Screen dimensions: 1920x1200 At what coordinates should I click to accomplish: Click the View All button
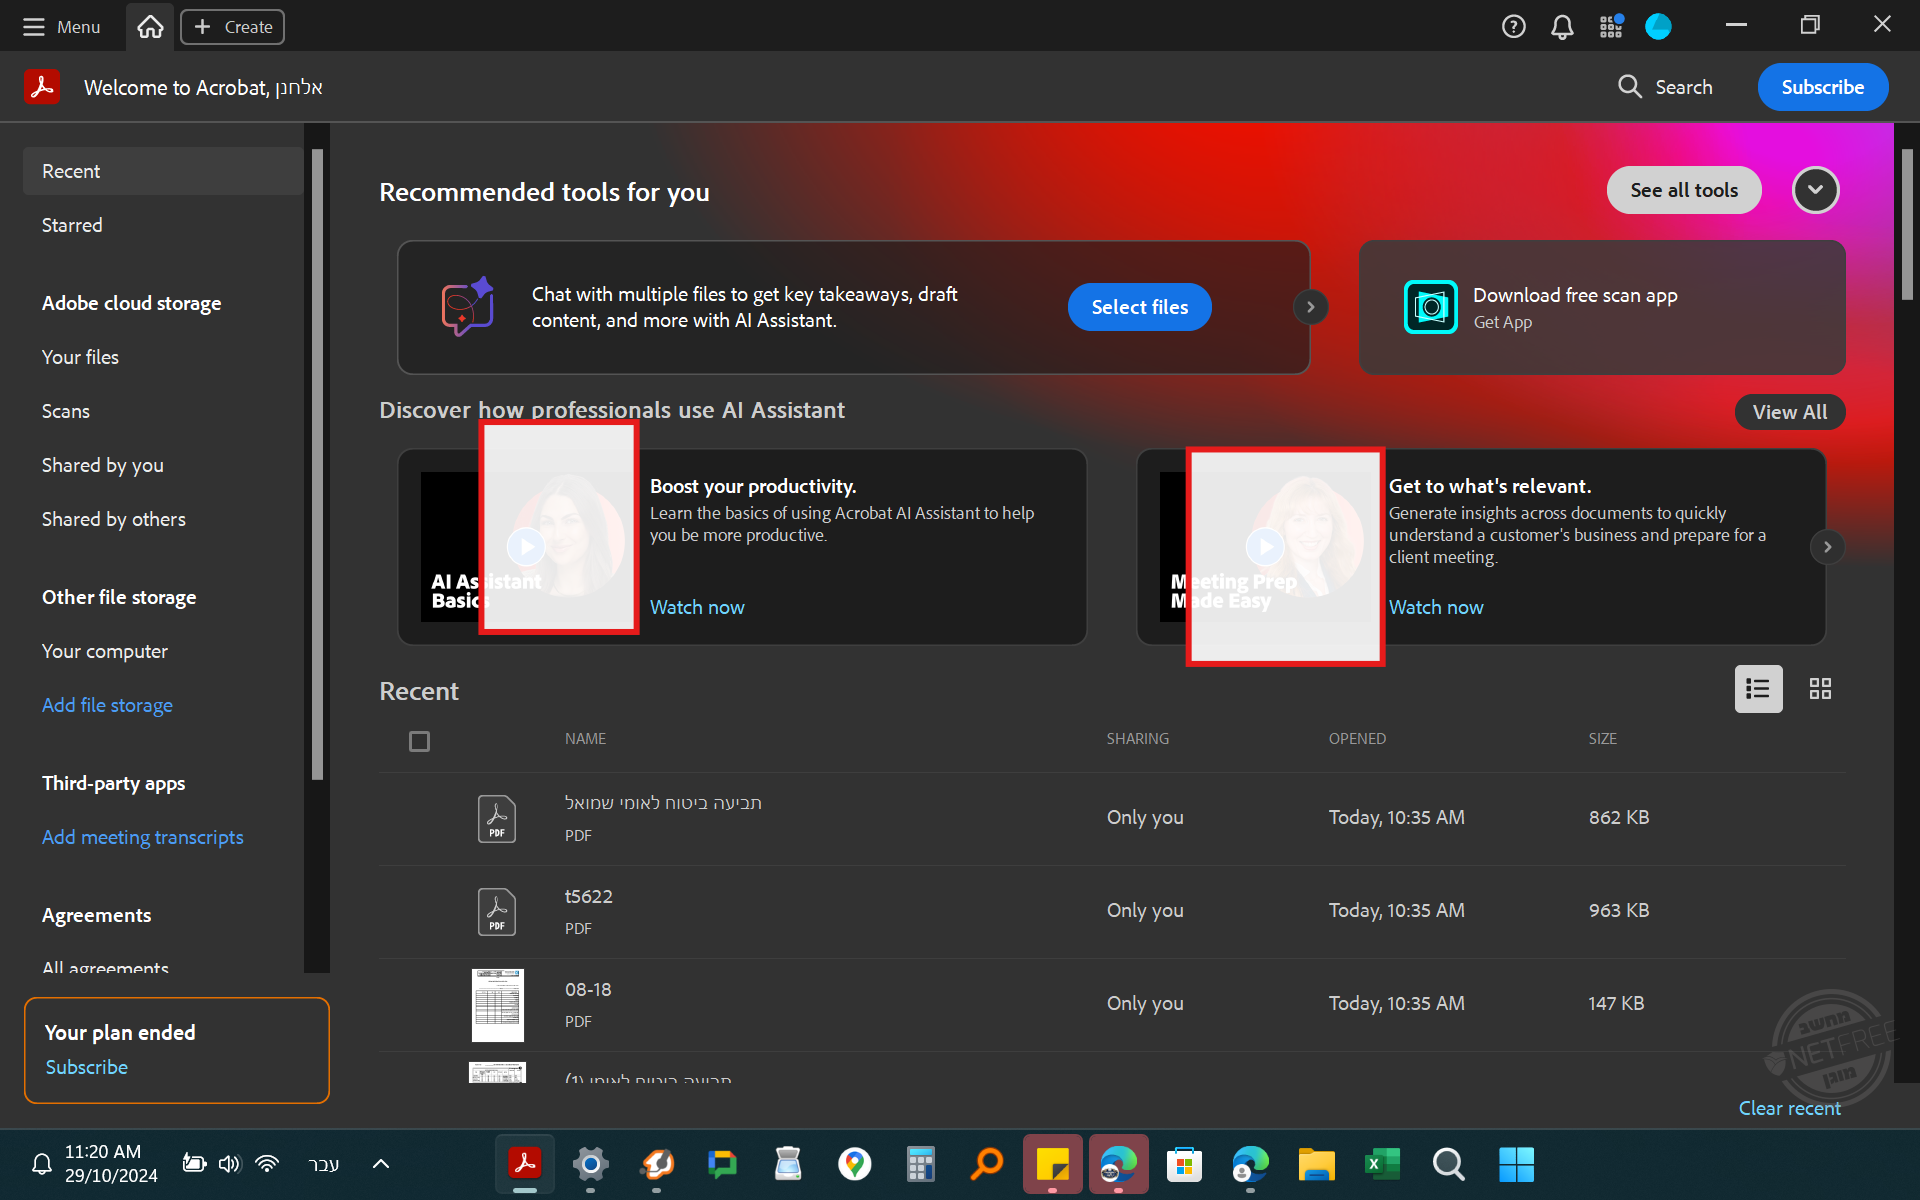click(1789, 412)
